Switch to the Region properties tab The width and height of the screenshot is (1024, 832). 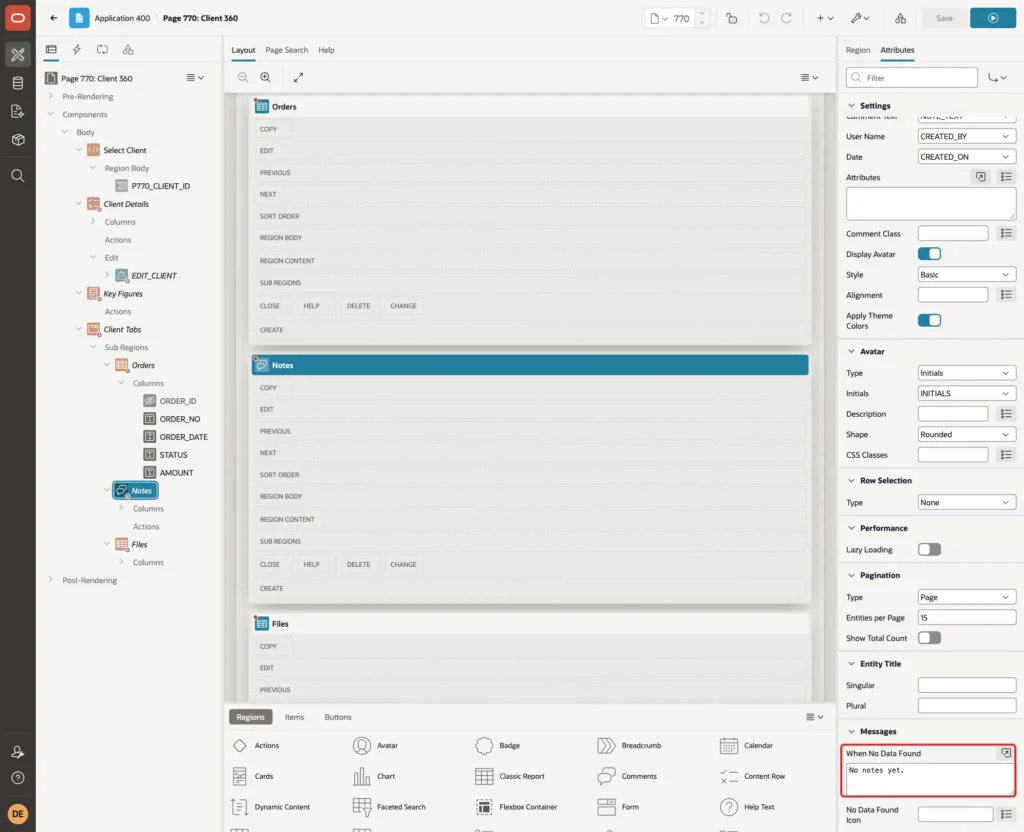point(857,50)
